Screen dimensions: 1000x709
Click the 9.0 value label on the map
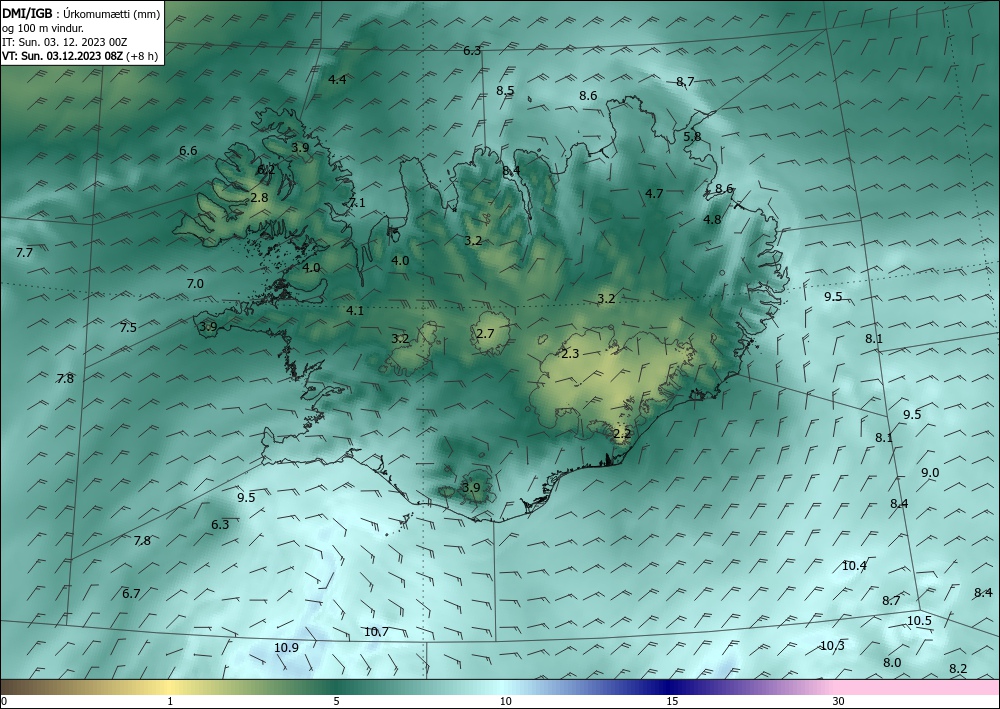[x=930, y=472]
